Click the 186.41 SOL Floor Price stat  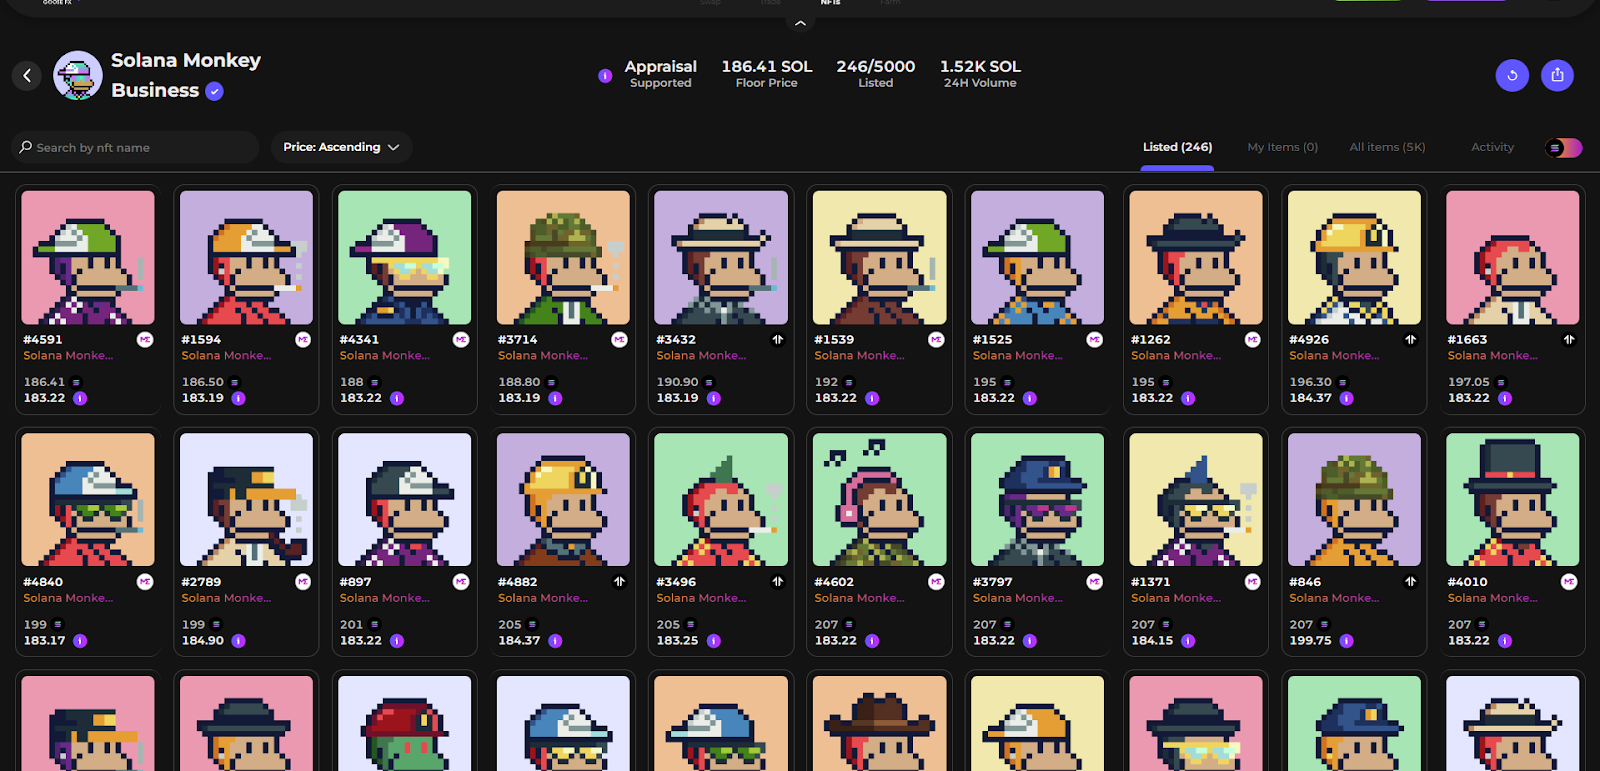point(767,74)
